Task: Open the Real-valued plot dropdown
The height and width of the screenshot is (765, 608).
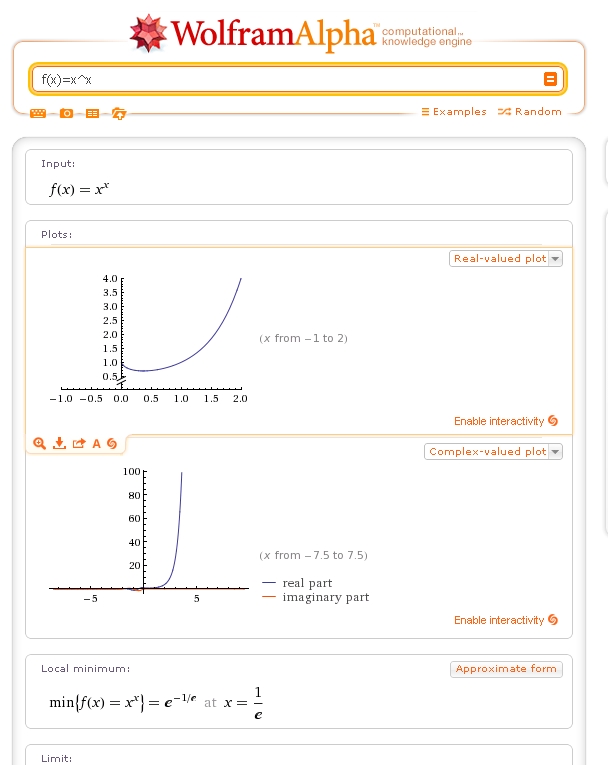Action: point(506,259)
